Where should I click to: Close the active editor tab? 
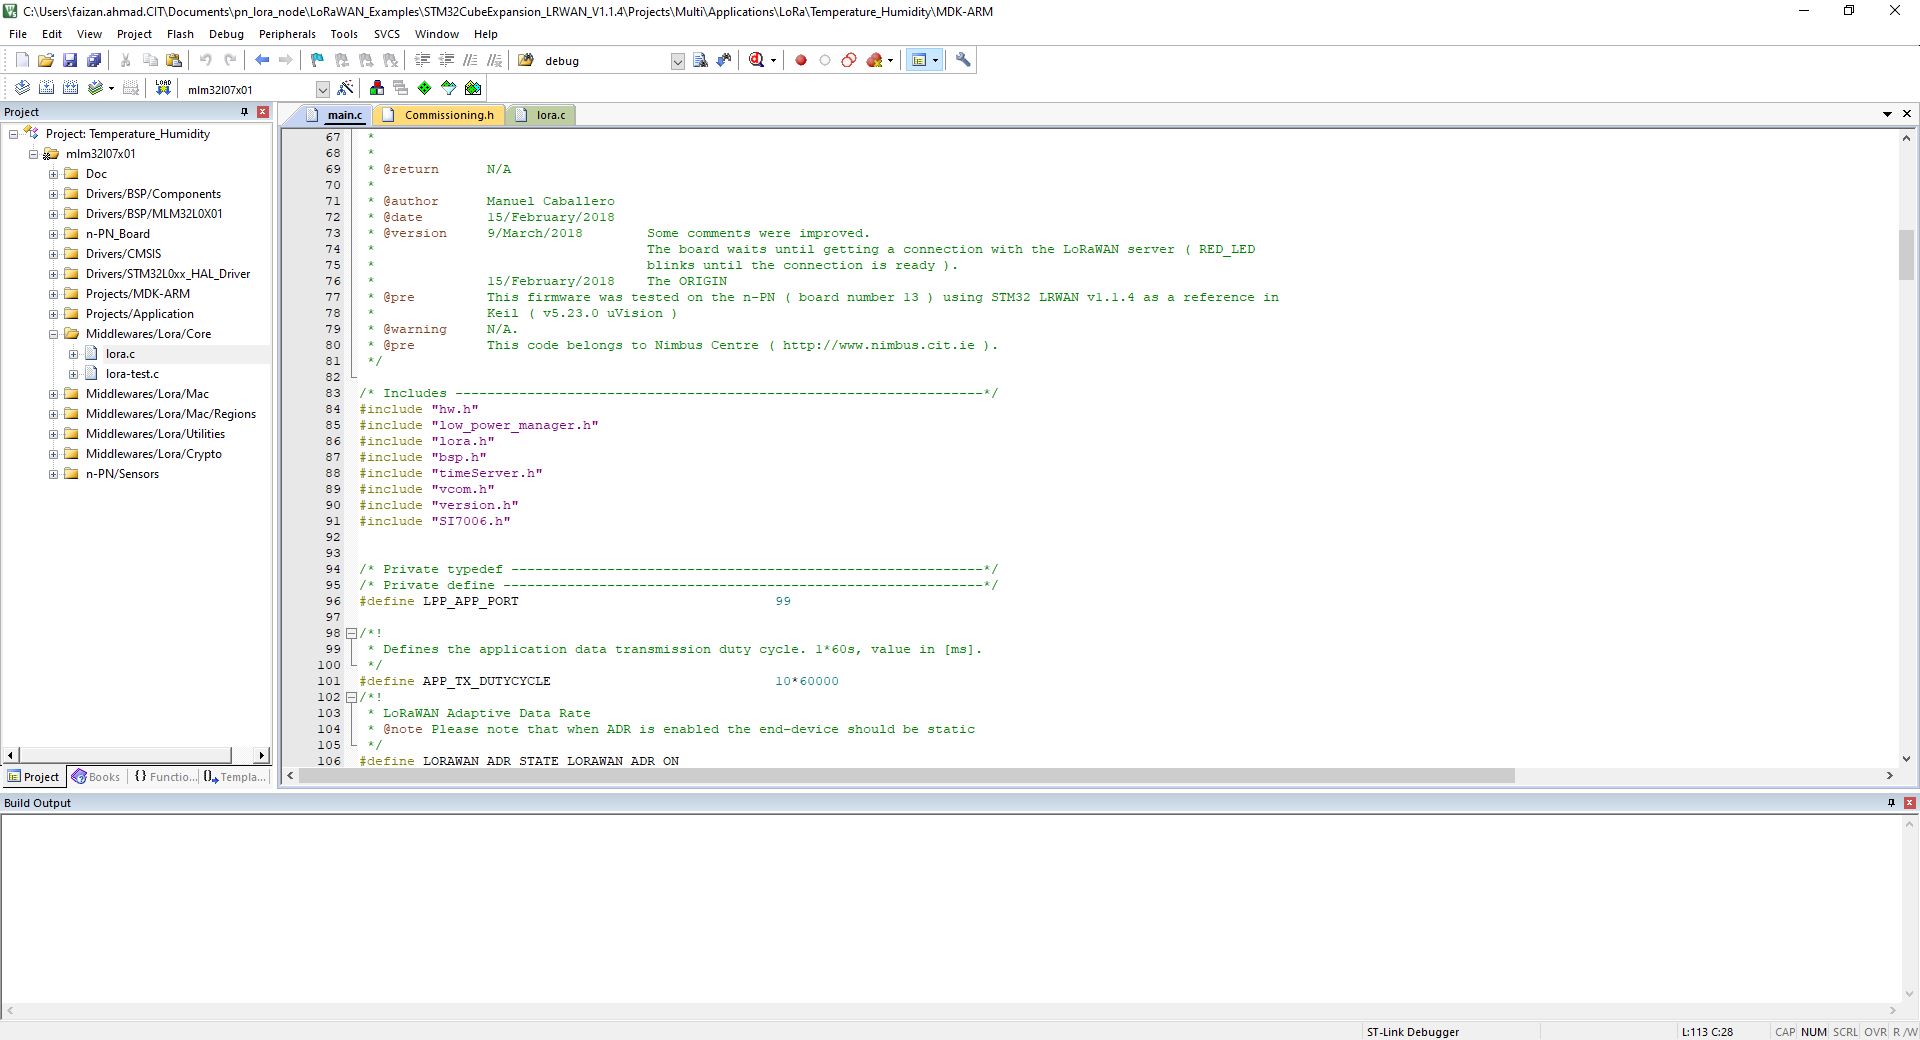(x=1907, y=114)
